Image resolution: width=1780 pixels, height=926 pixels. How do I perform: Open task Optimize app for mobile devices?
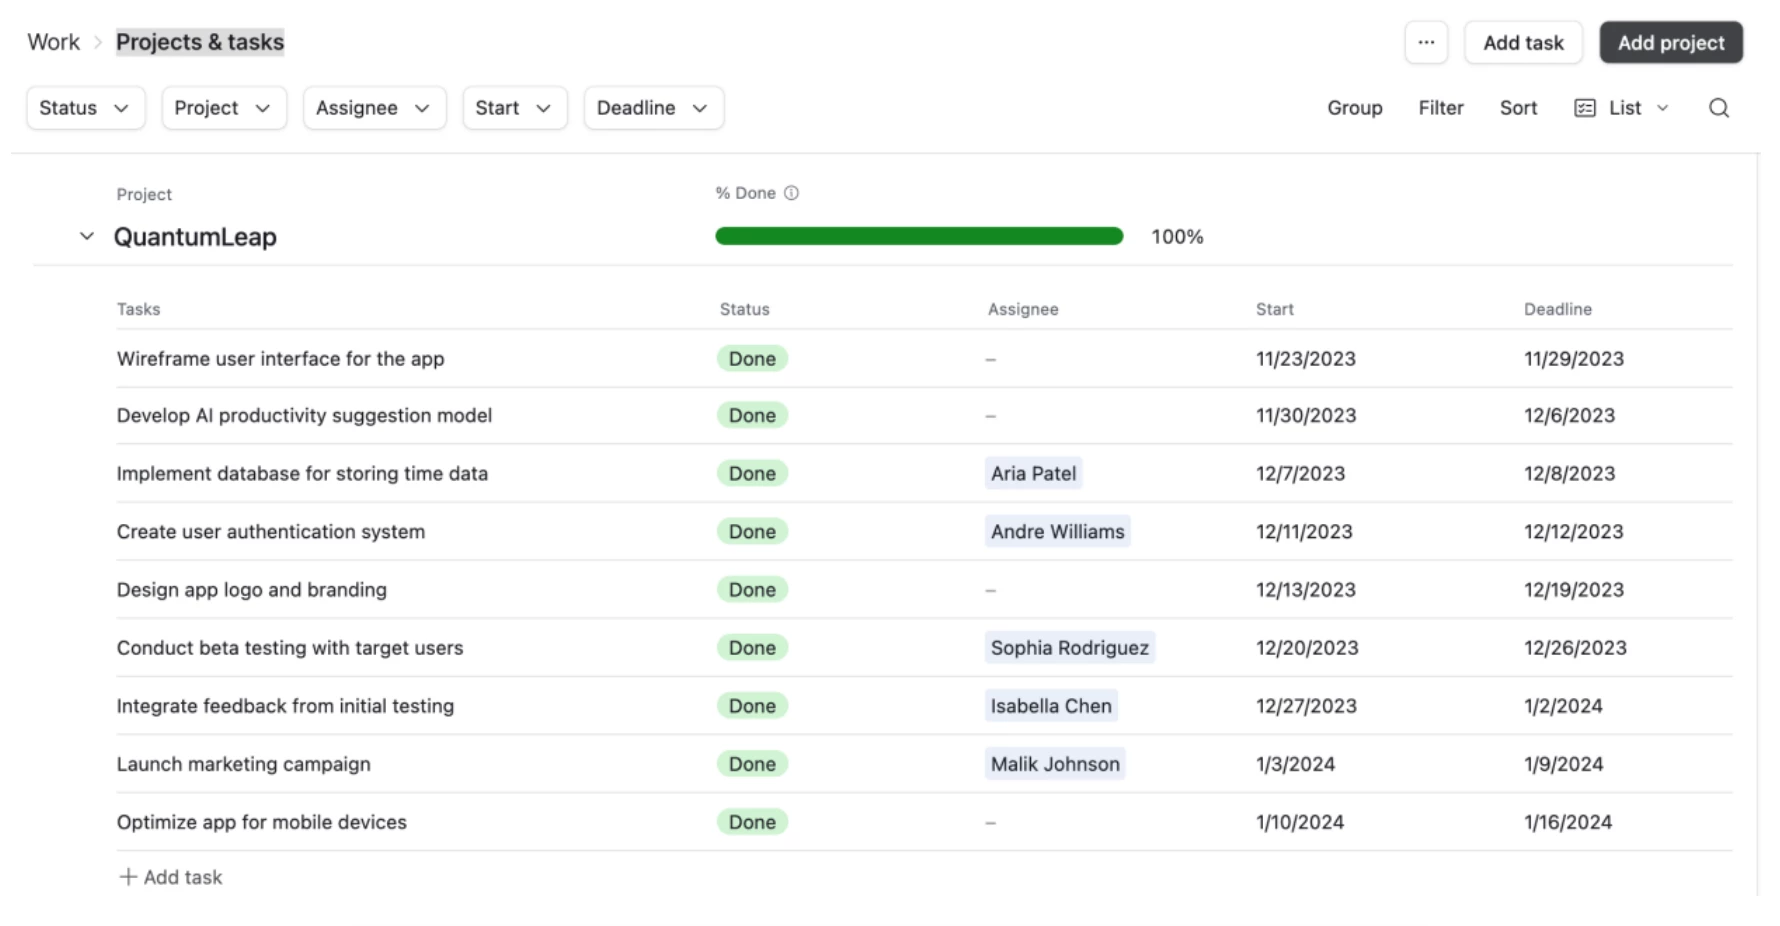click(262, 822)
